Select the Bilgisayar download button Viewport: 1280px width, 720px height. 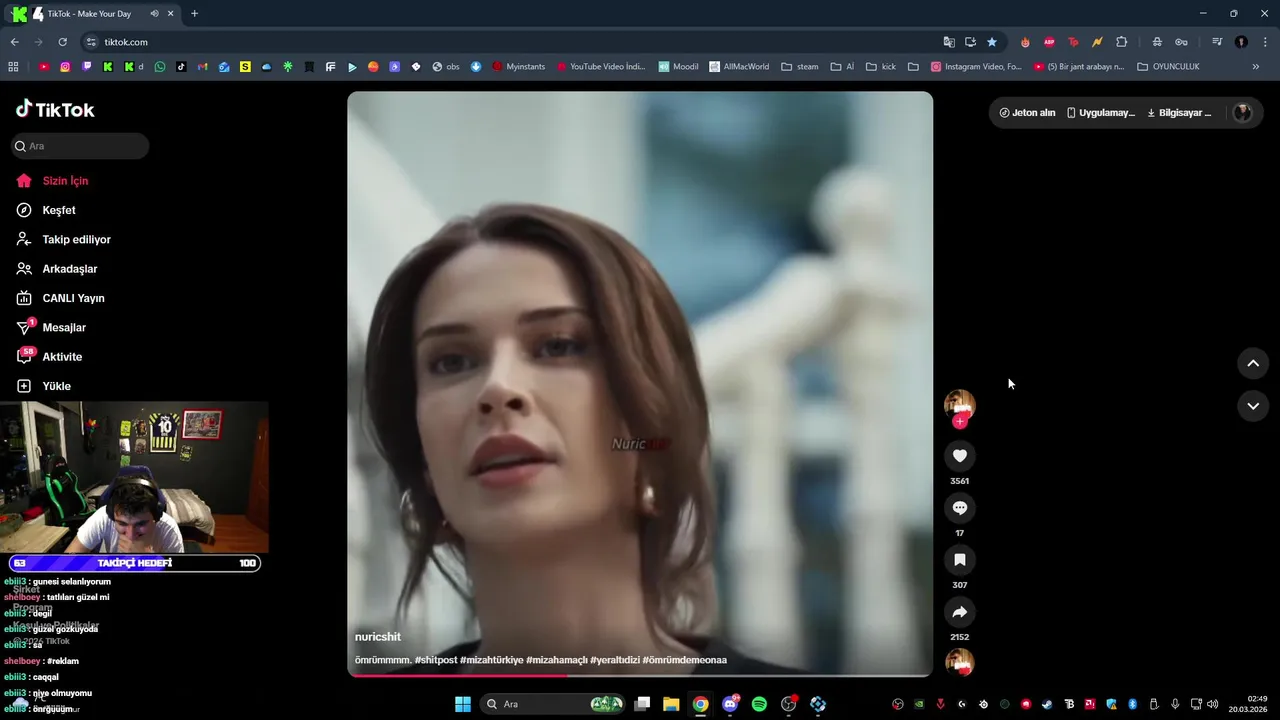click(x=1179, y=113)
